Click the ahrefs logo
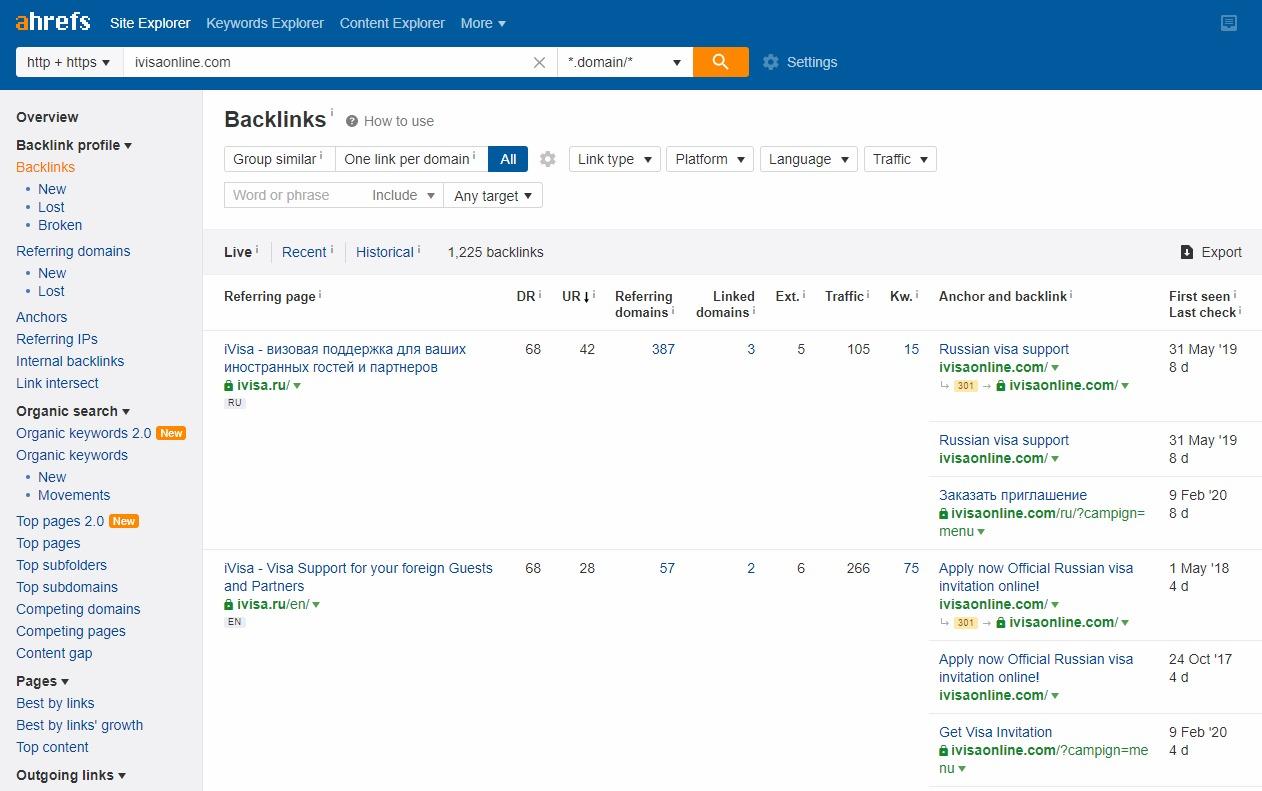1262x791 pixels. pos(52,22)
